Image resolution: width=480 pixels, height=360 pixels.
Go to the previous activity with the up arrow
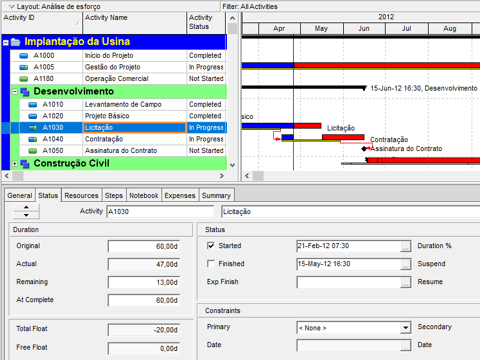pyautogui.click(x=26, y=208)
